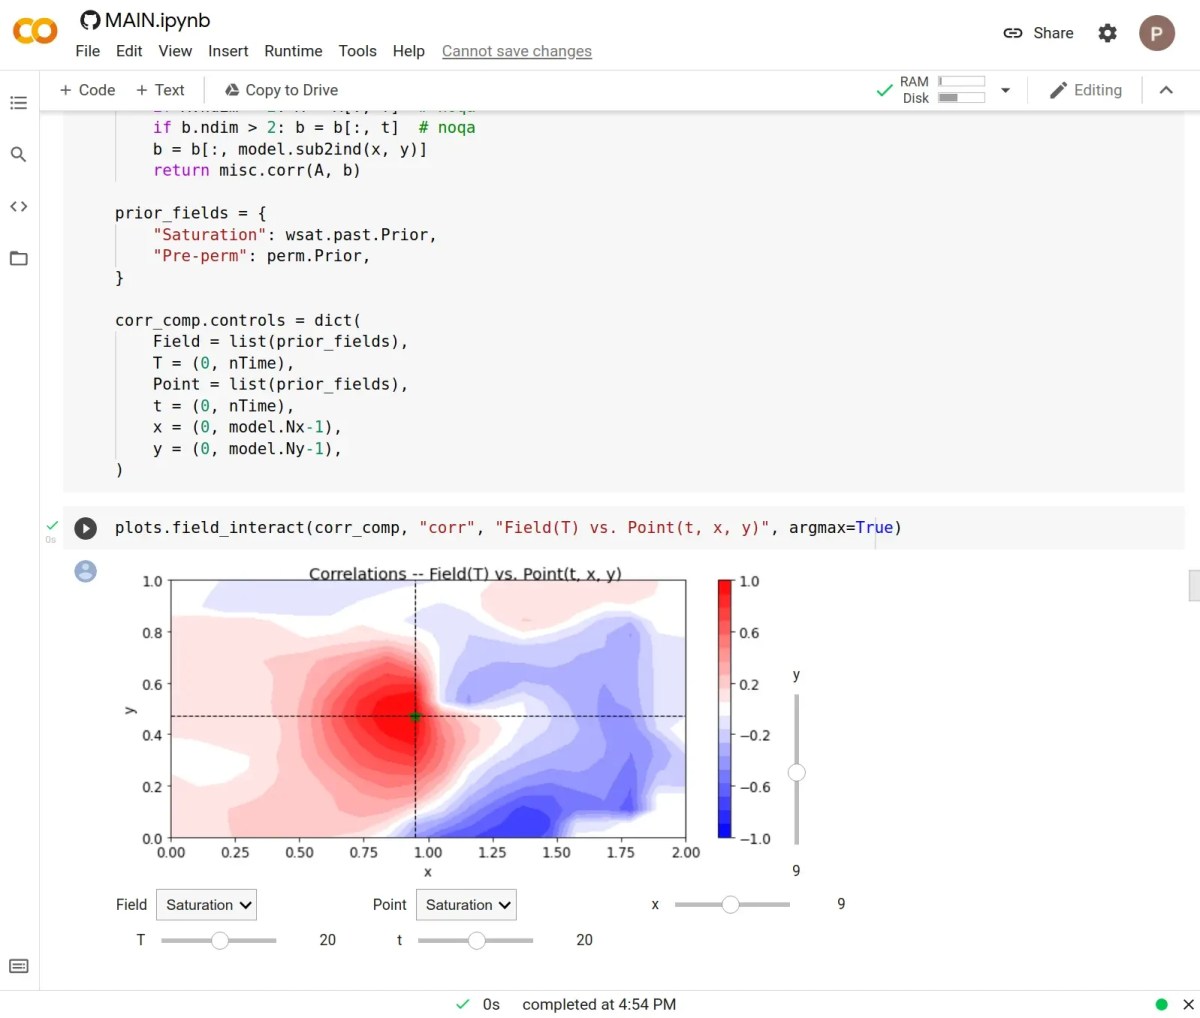Open the resource connection dropdown arrow
The width and height of the screenshot is (1200, 1018).
1005,90
